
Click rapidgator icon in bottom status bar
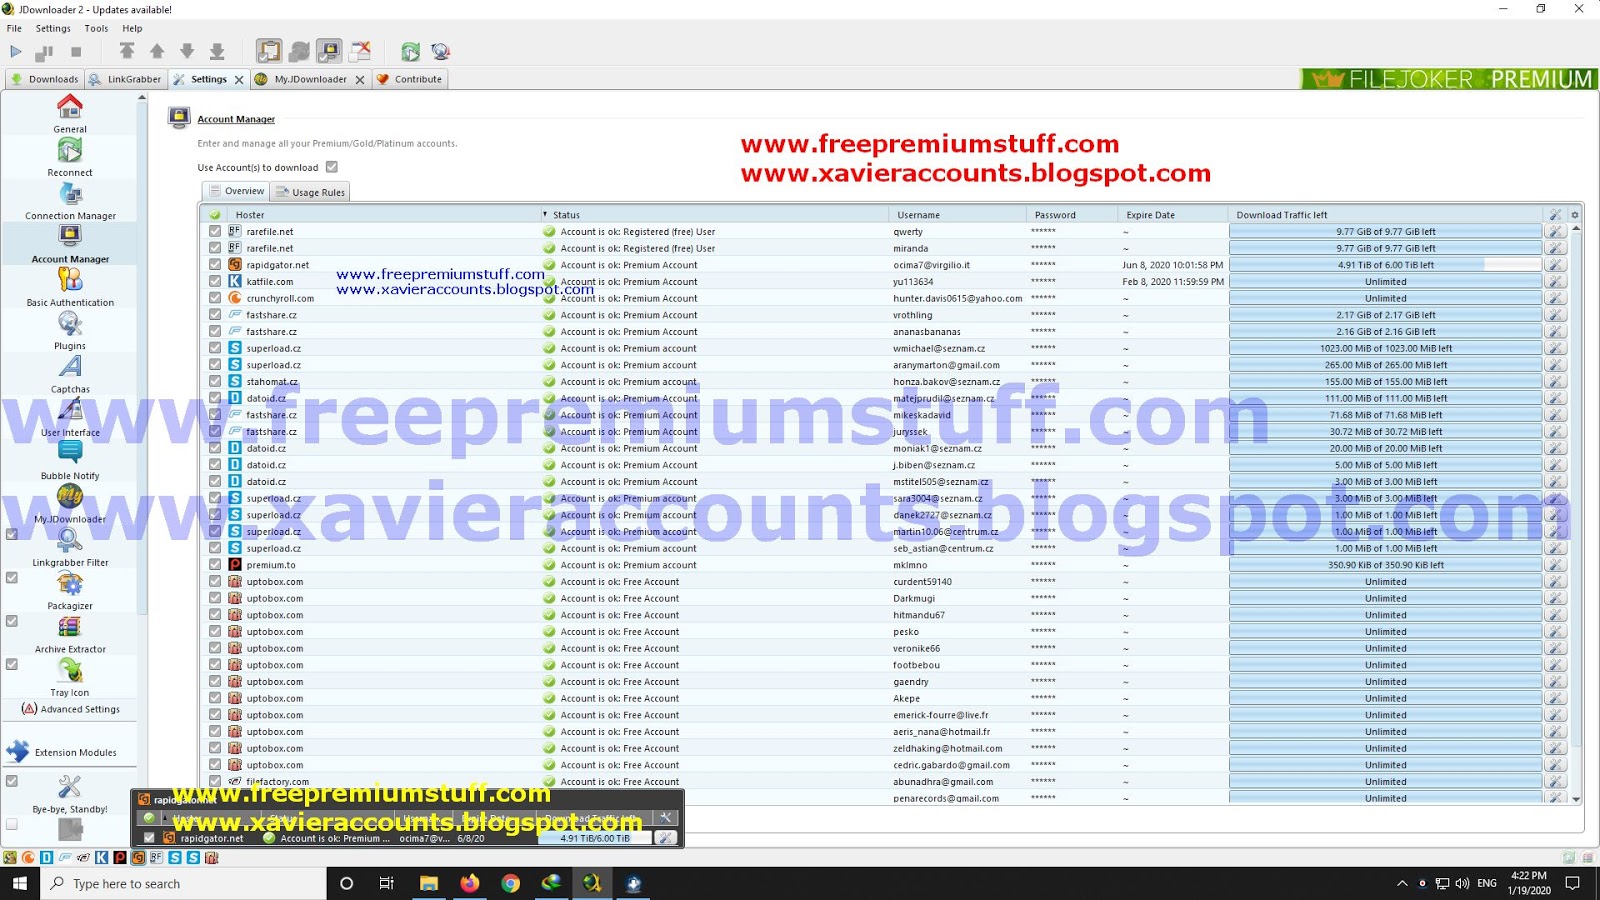[x=138, y=857]
